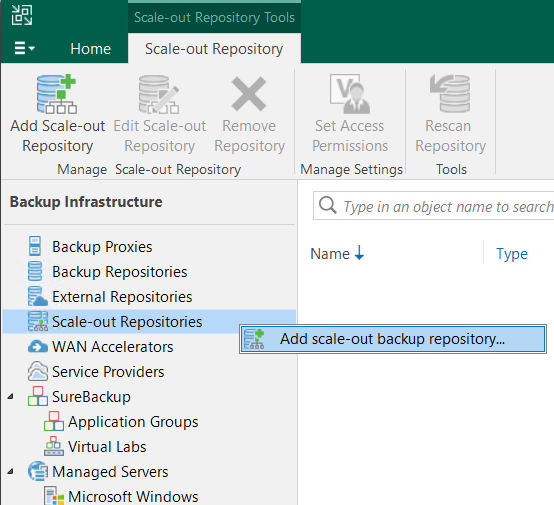
Task: Click the SureBackup colored boxes icon
Action: (37, 396)
